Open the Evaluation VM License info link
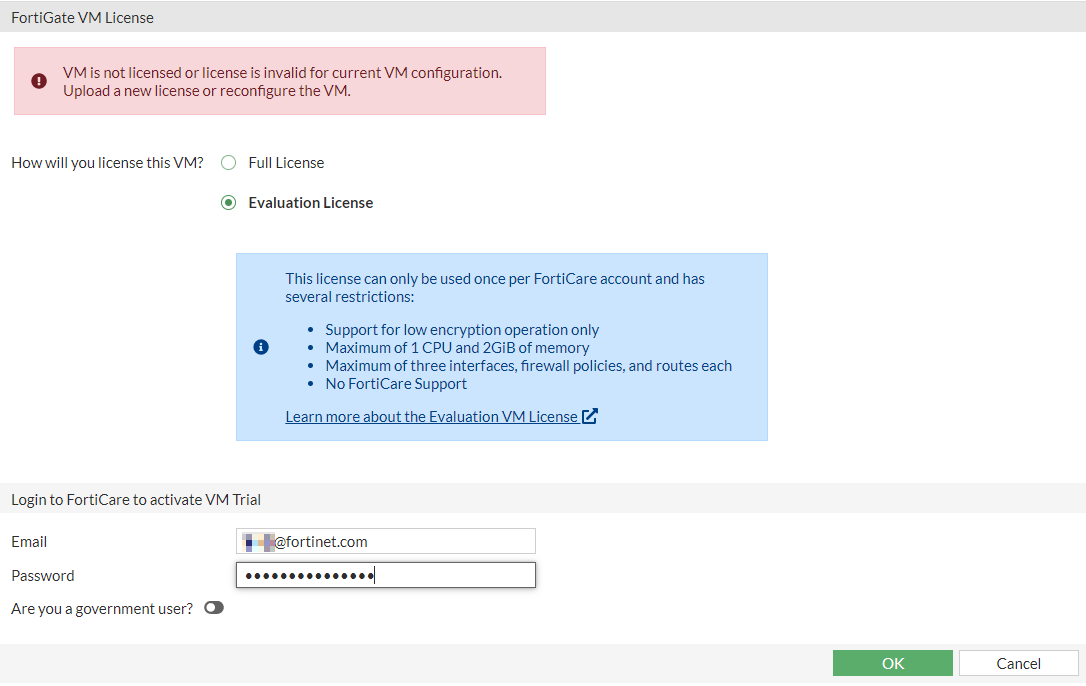The height and width of the screenshot is (686, 1086). 431,416
